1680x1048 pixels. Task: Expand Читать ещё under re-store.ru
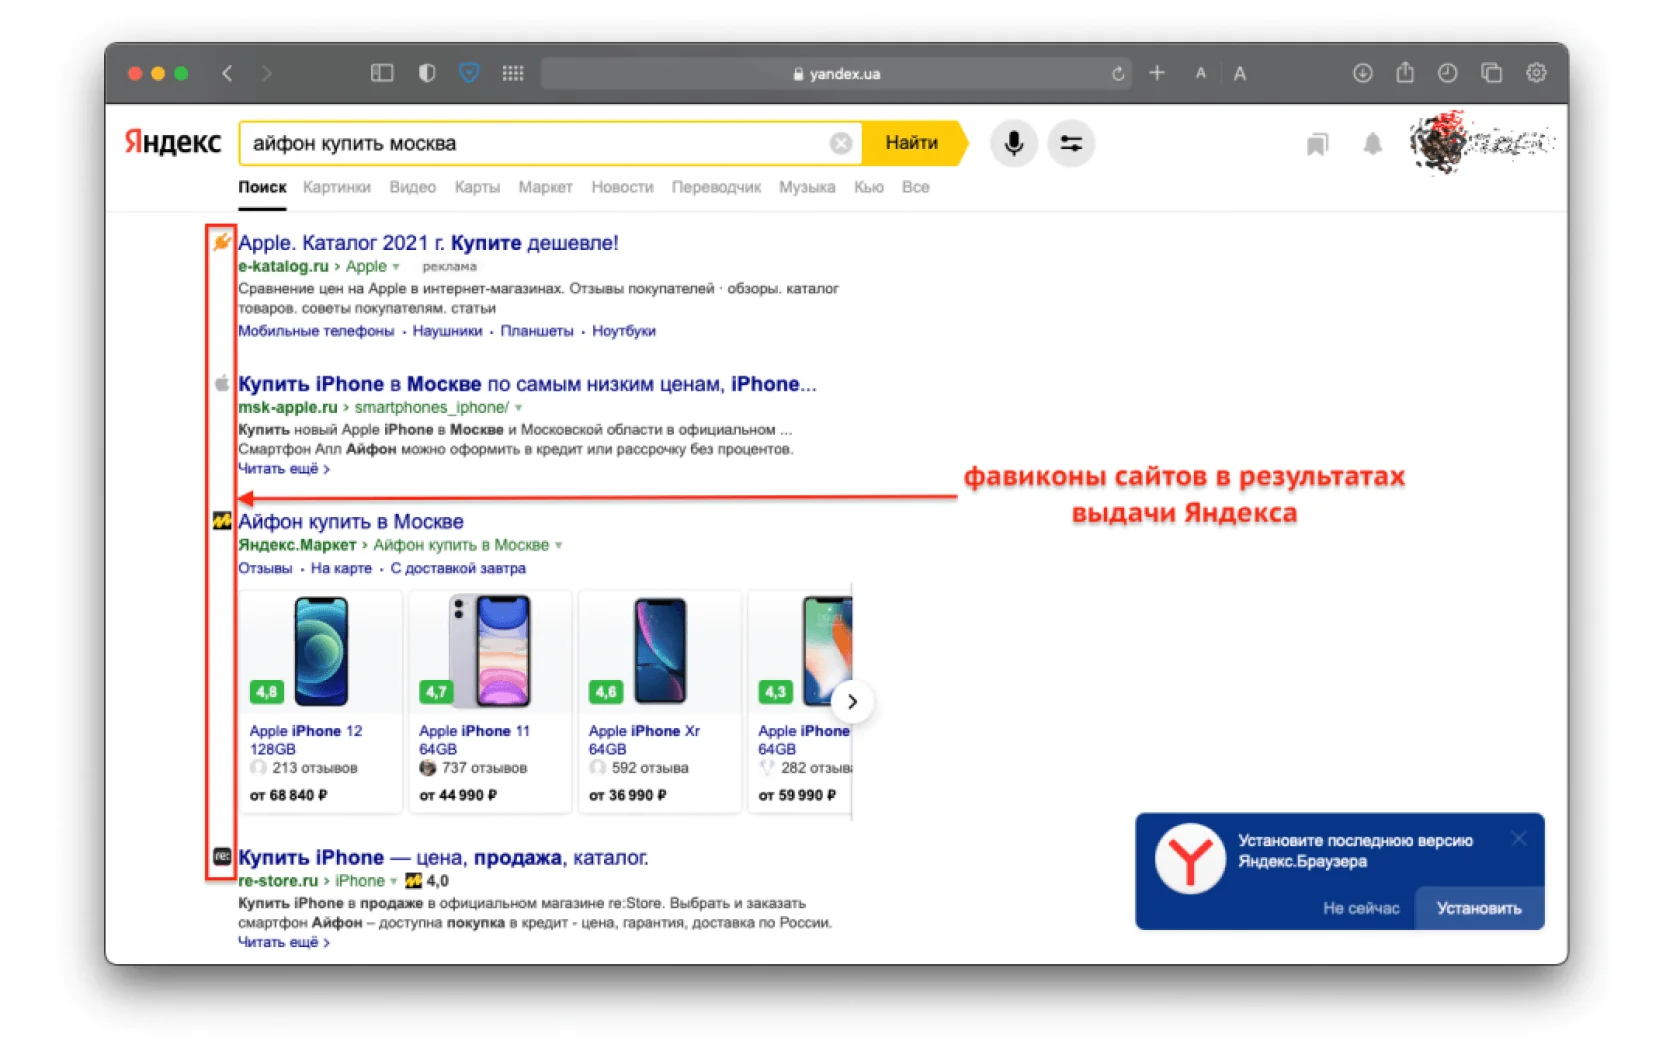283,942
